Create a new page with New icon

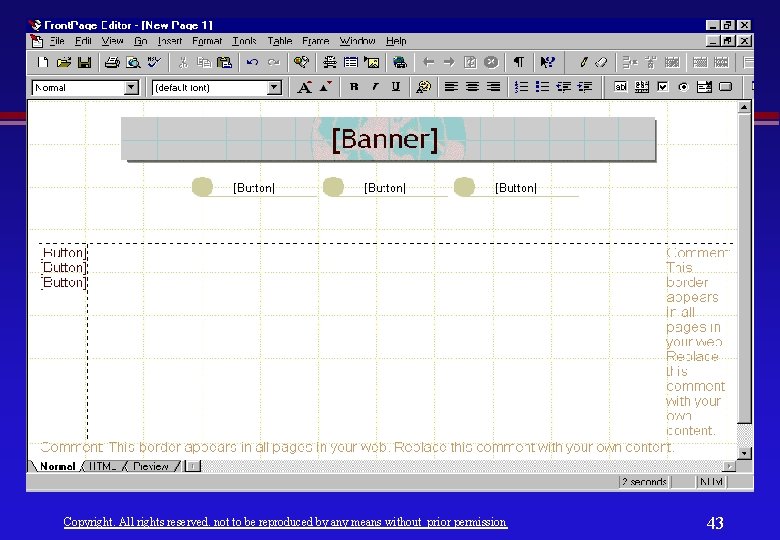point(43,62)
